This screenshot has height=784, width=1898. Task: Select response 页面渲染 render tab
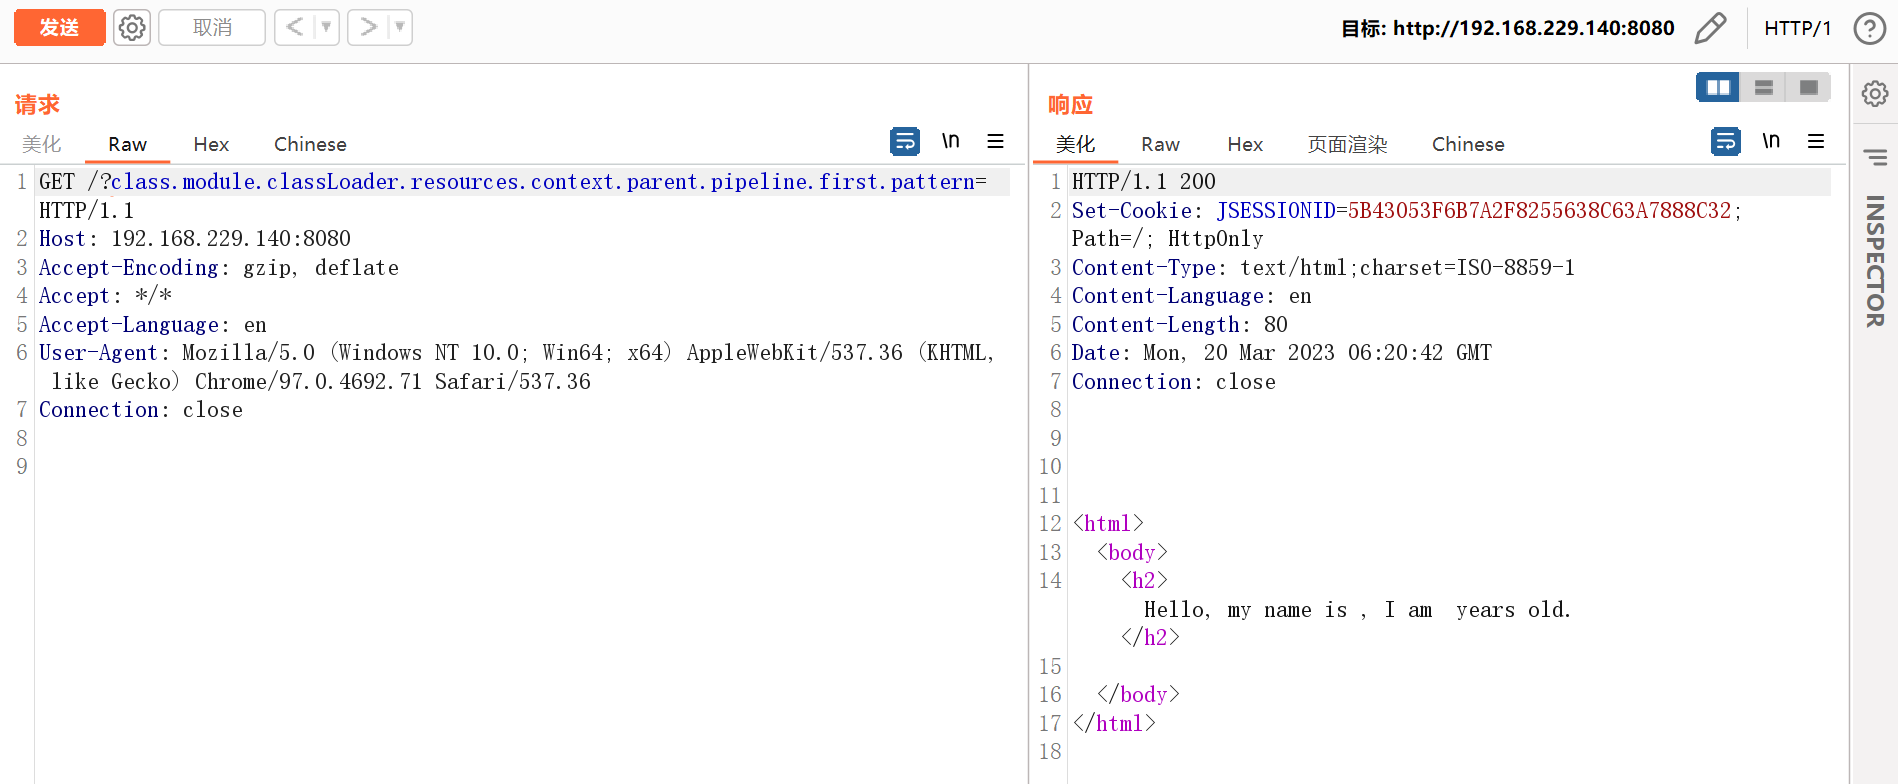click(x=1347, y=144)
